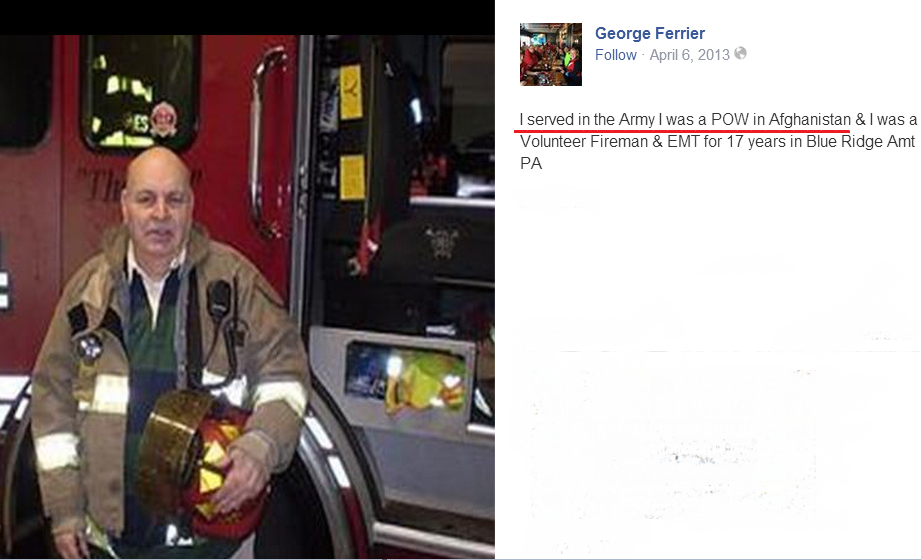This screenshot has width=921, height=560.
Task: Click the black bar above the photo
Action: point(247,17)
